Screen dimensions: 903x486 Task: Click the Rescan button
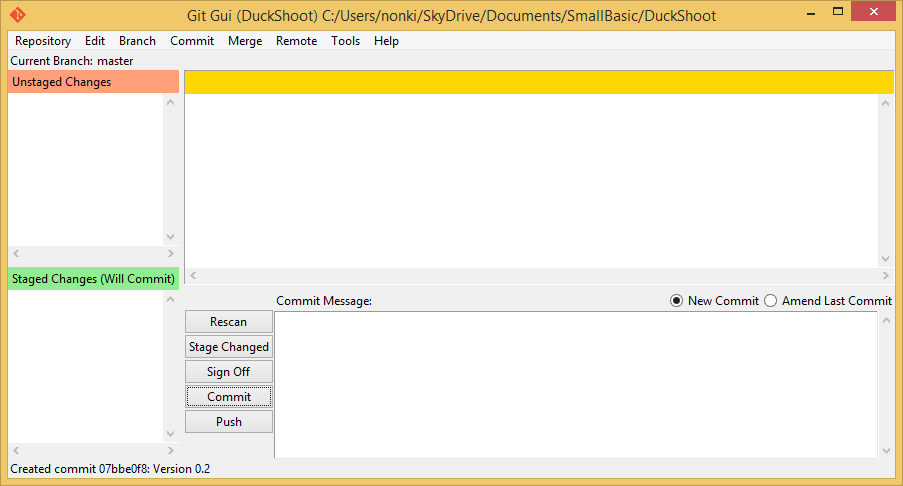tap(229, 322)
